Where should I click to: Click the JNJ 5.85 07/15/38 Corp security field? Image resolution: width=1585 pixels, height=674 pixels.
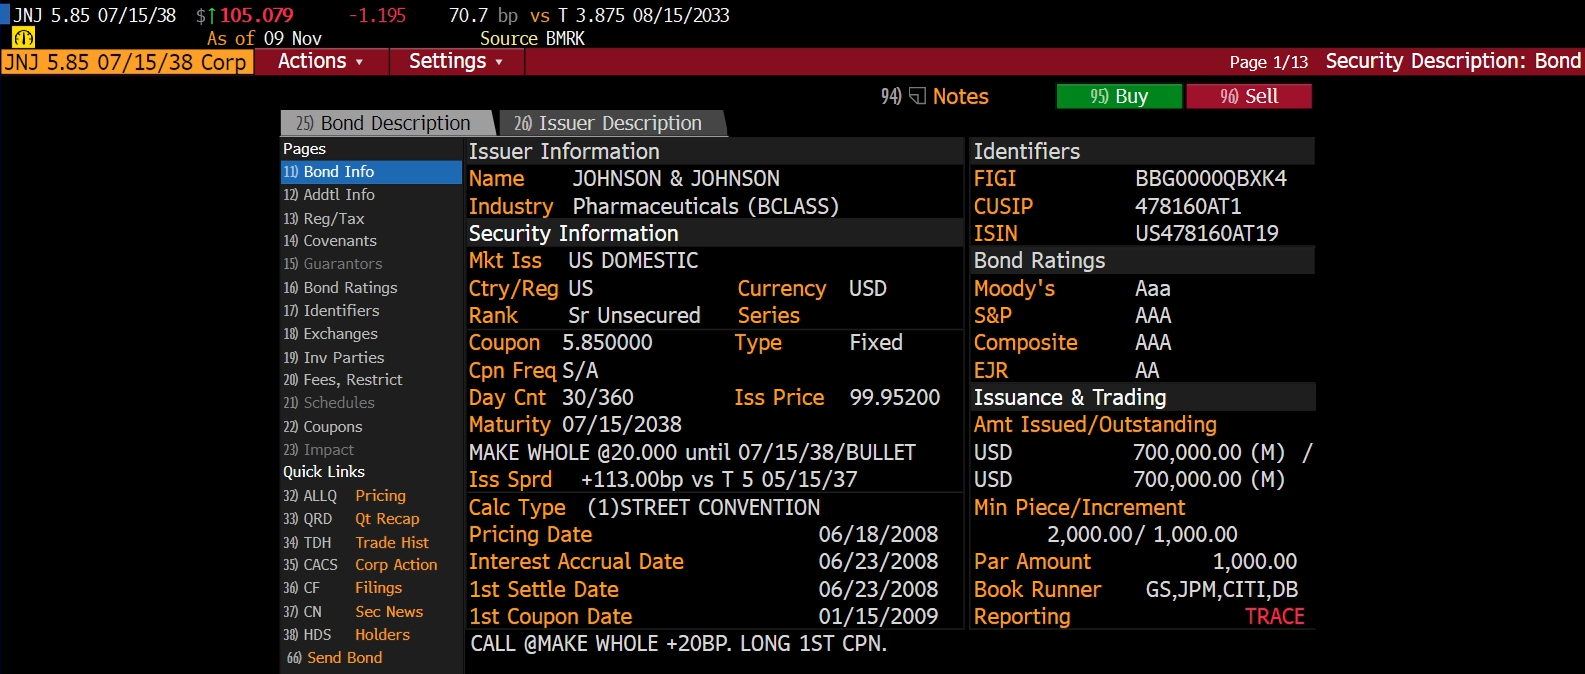coord(125,62)
